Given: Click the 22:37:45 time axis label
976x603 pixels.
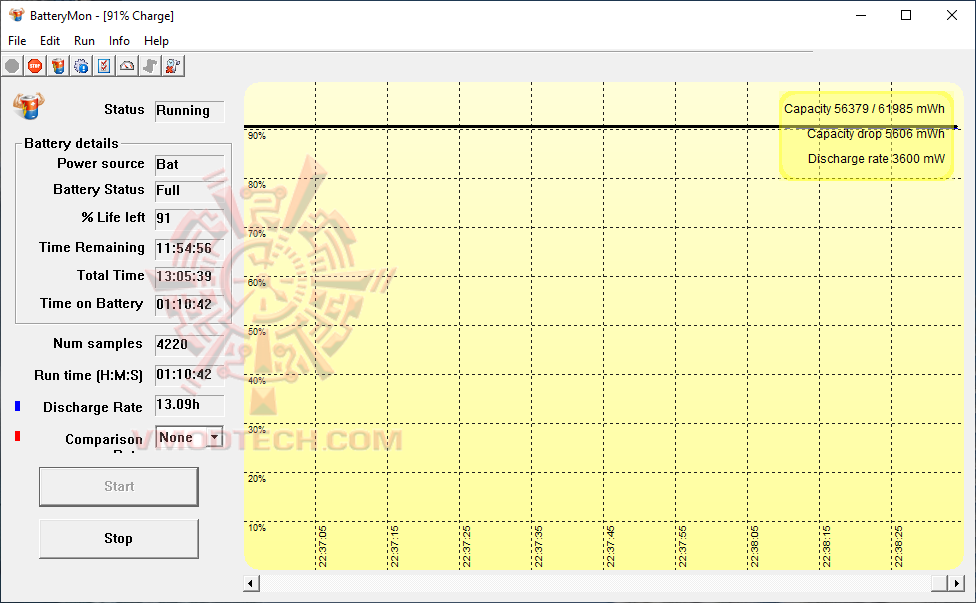Looking at the screenshot, I should (611, 546).
